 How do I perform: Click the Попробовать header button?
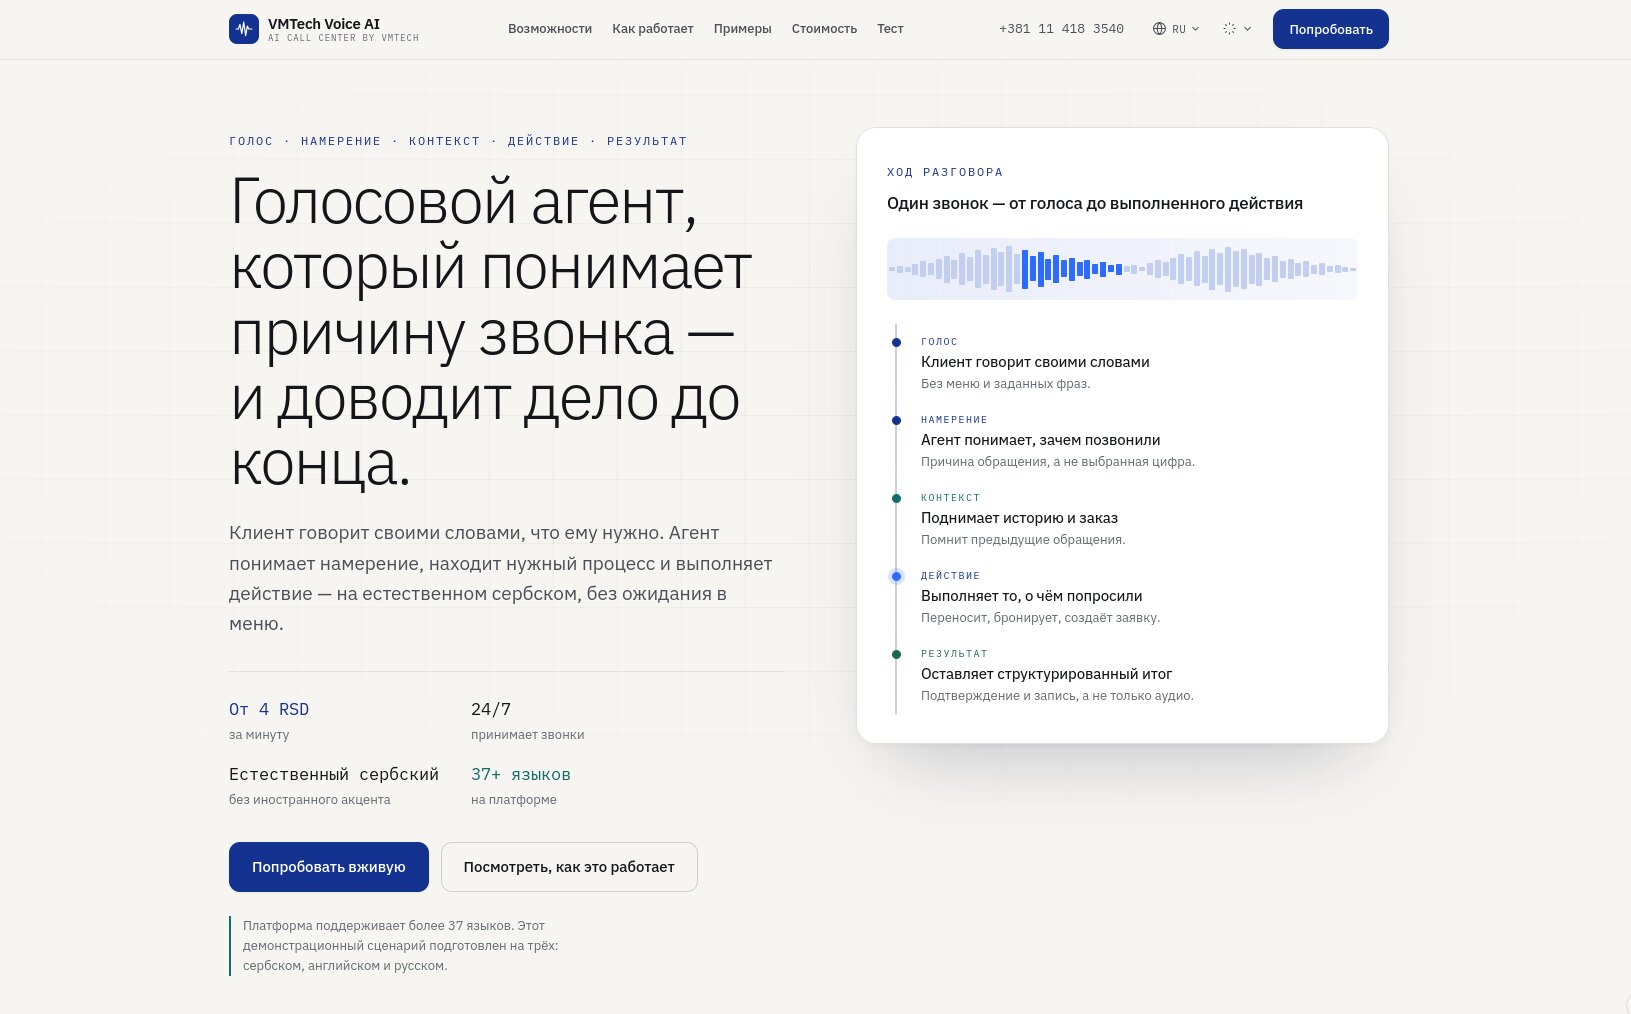(1331, 29)
